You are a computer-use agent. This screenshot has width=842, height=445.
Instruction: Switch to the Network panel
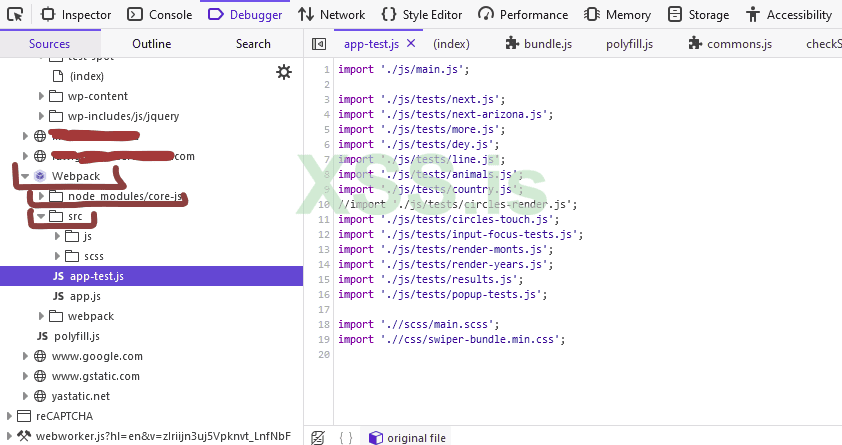(331, 15)
